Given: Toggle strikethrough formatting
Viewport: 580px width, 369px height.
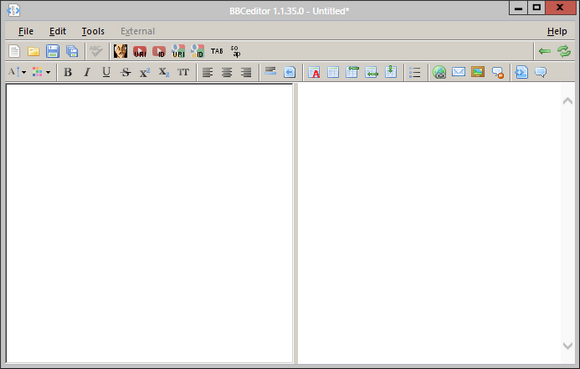Looking at the screenshot, I should click(125, 72).
